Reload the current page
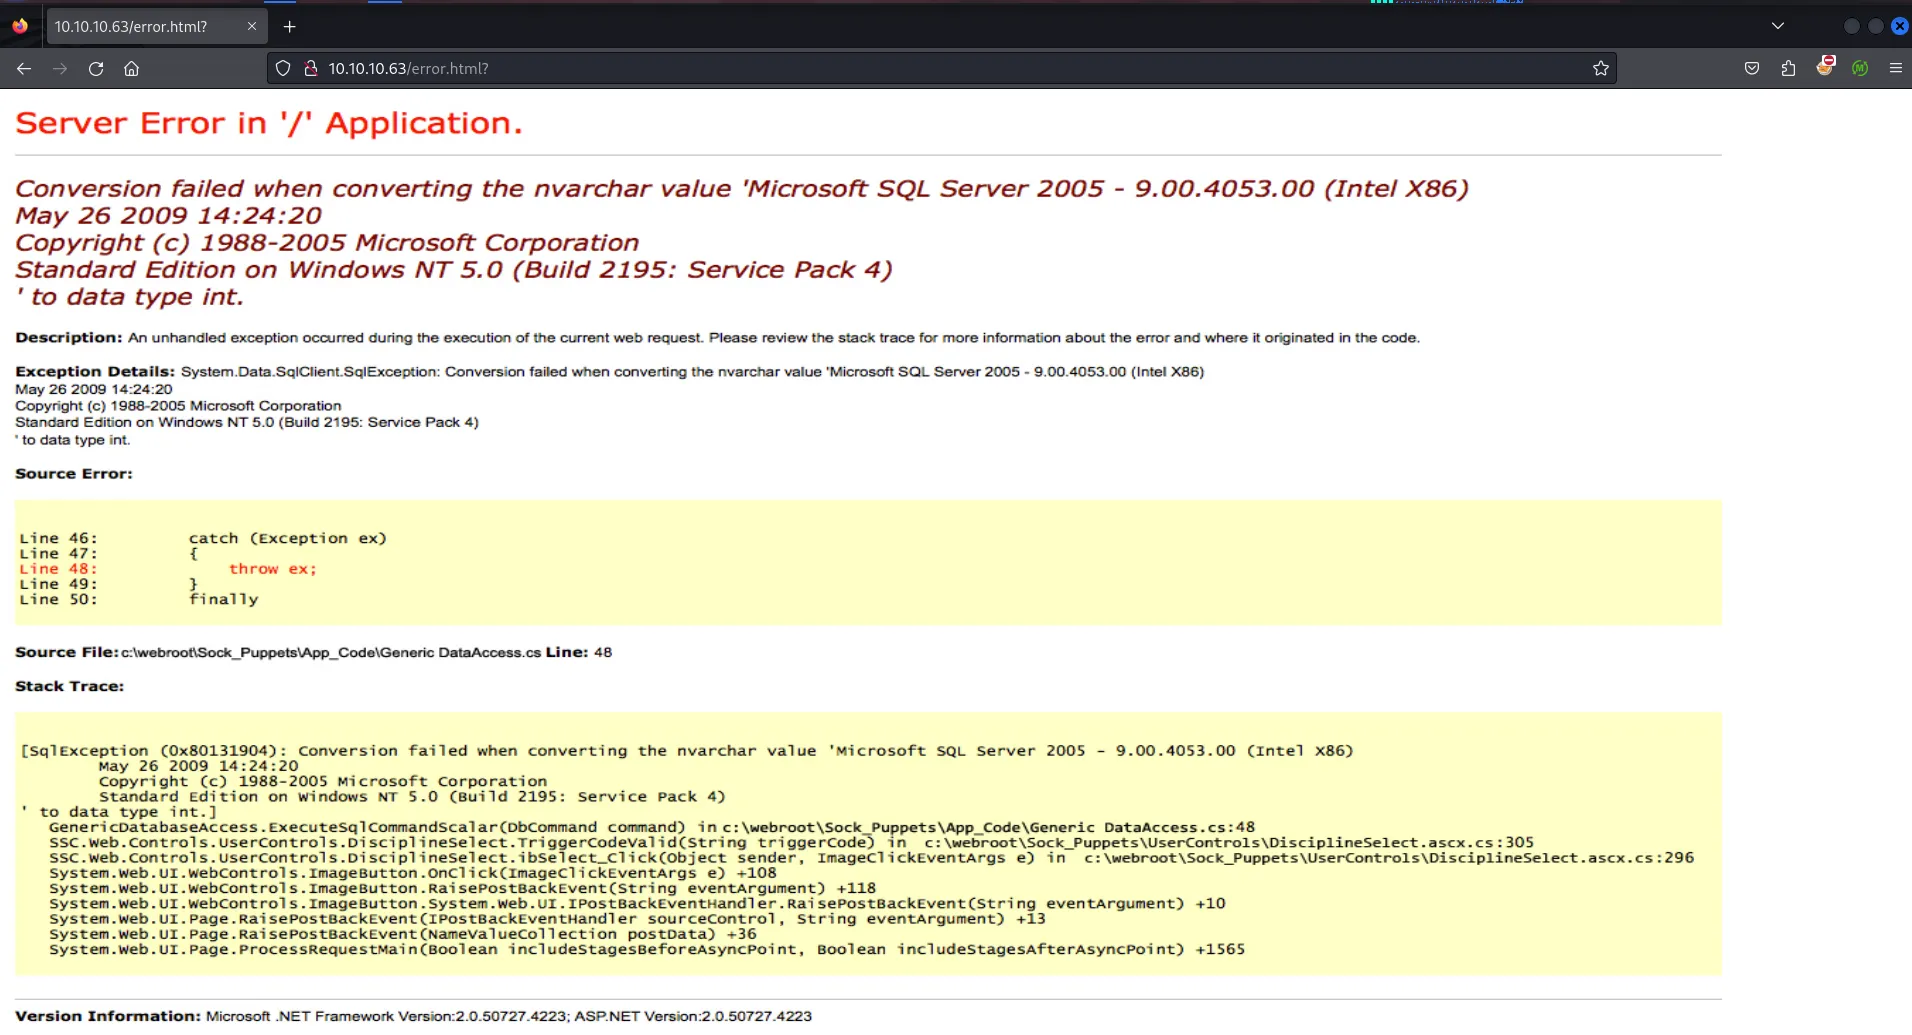This screenshot has width=1912, height=1035. point(96,68)
